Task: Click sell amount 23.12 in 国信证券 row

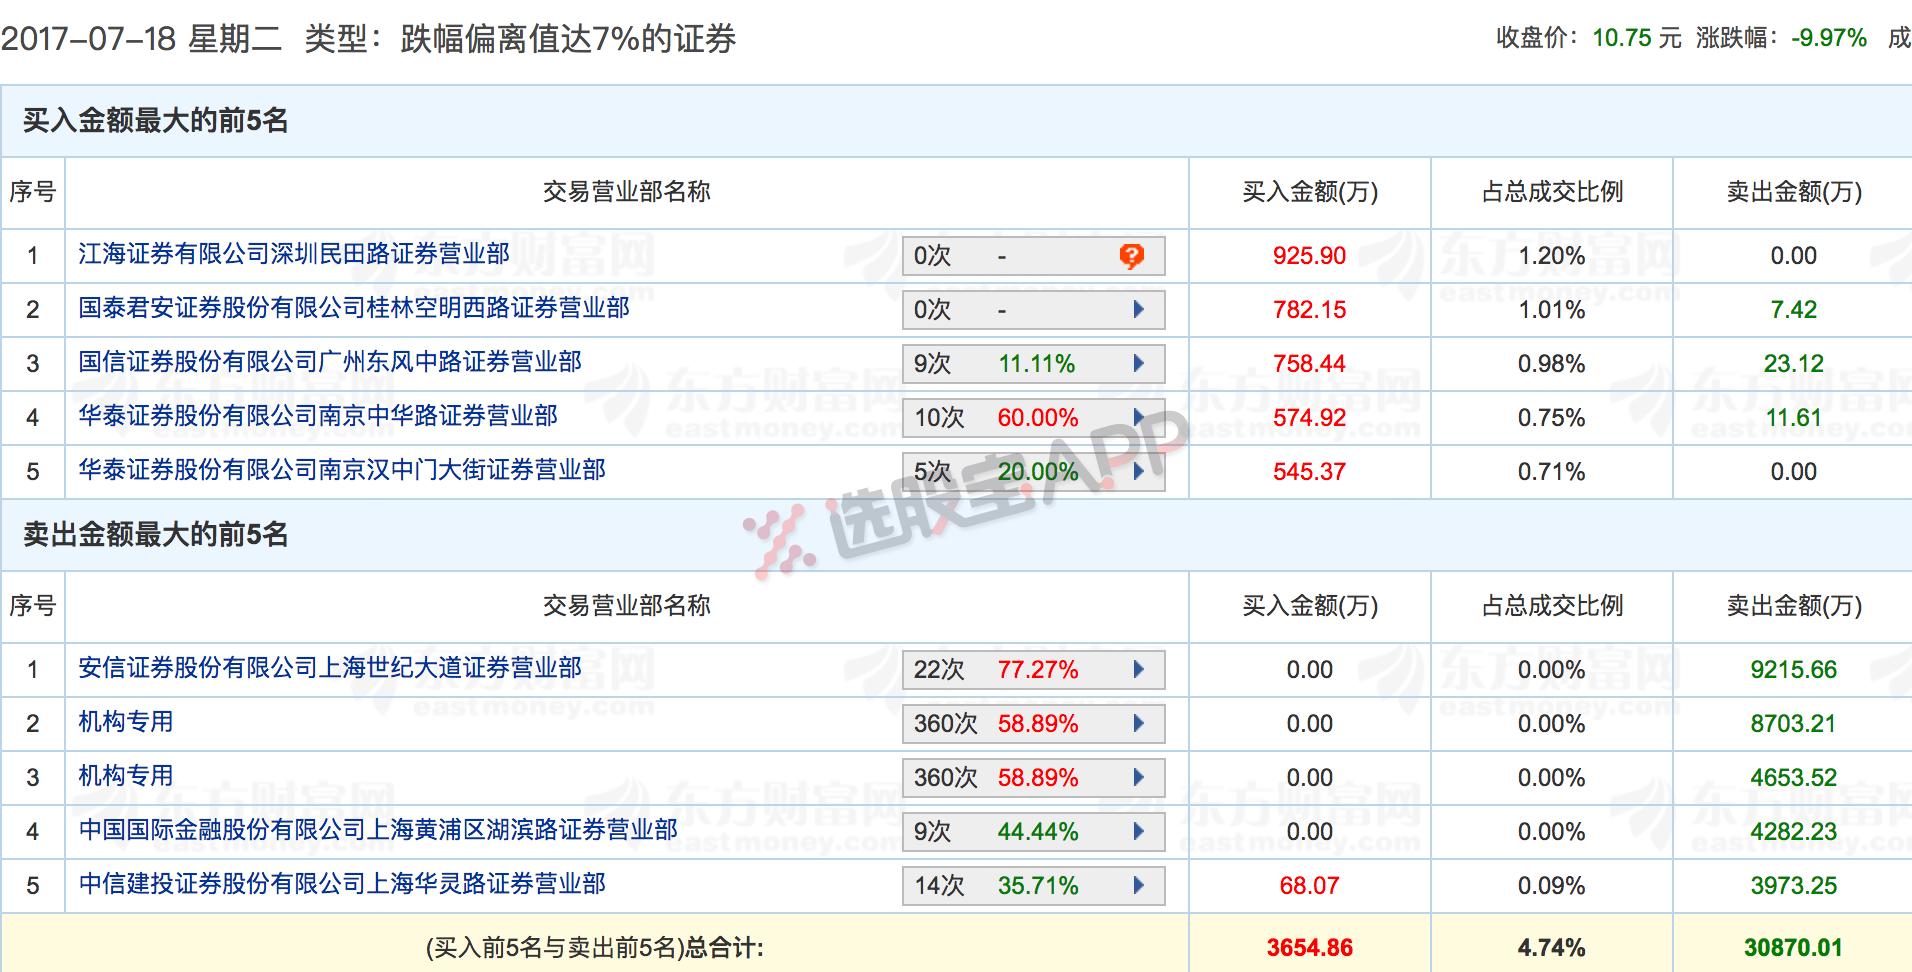Action: click(x=1793, y=364)
